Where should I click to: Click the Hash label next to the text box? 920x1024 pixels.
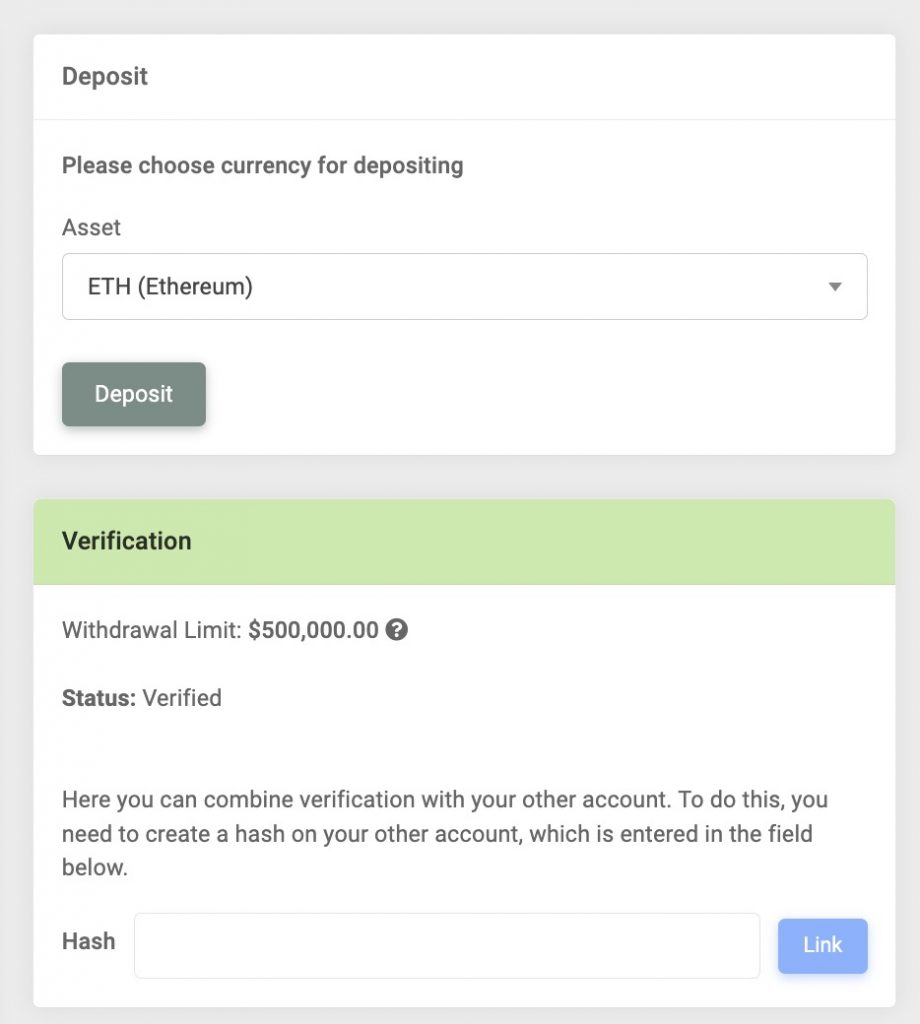[88, 941]
